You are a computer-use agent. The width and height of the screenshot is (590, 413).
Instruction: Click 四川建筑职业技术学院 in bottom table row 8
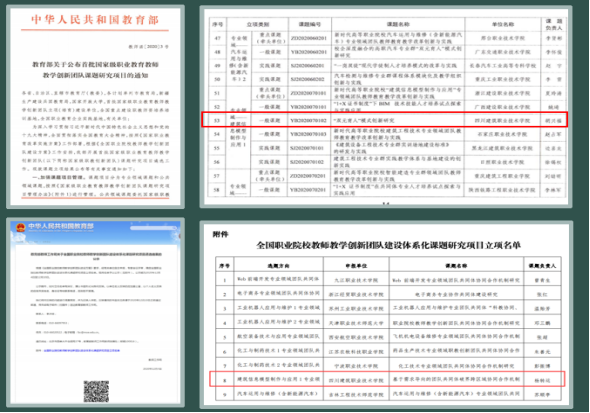tap(356, 380)
